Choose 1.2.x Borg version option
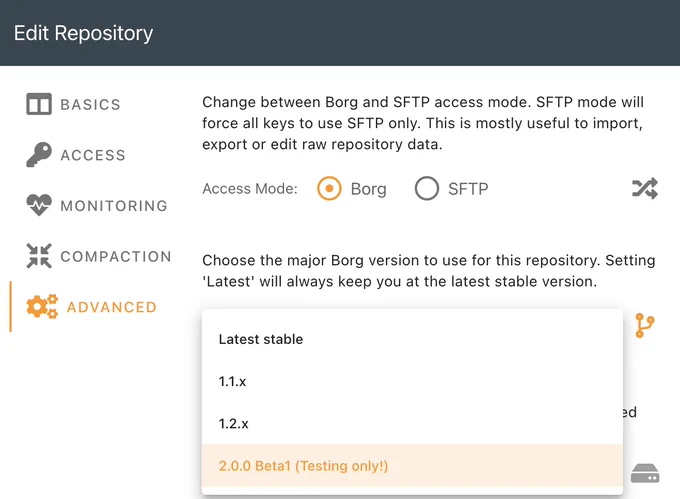The image size is (680, 499). click(412, 424)
